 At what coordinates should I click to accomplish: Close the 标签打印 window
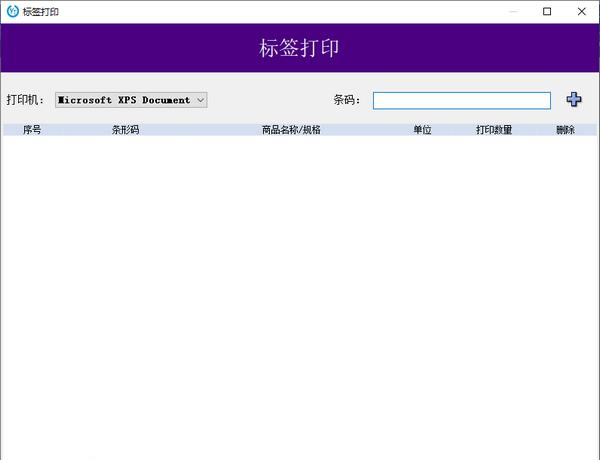(582, 11)
